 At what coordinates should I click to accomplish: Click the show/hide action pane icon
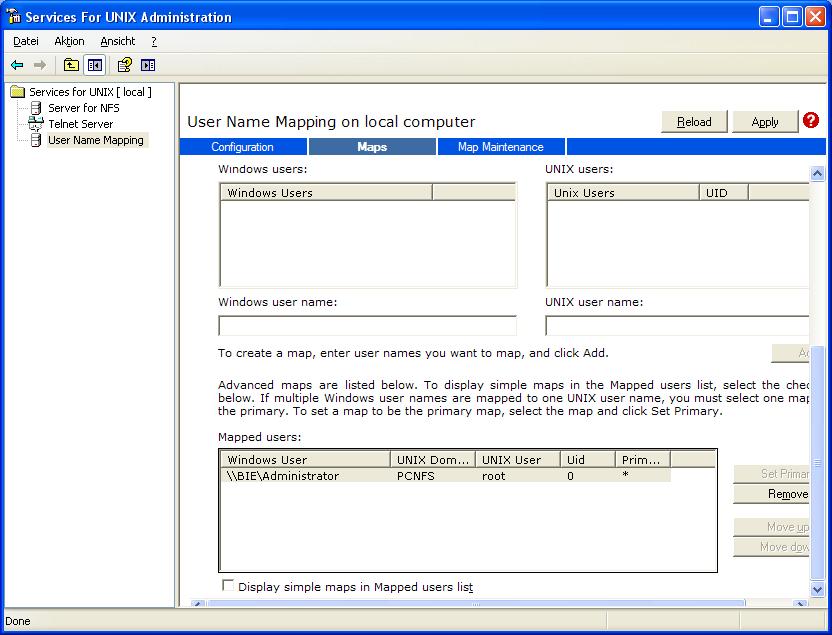[x=148, y=65]
